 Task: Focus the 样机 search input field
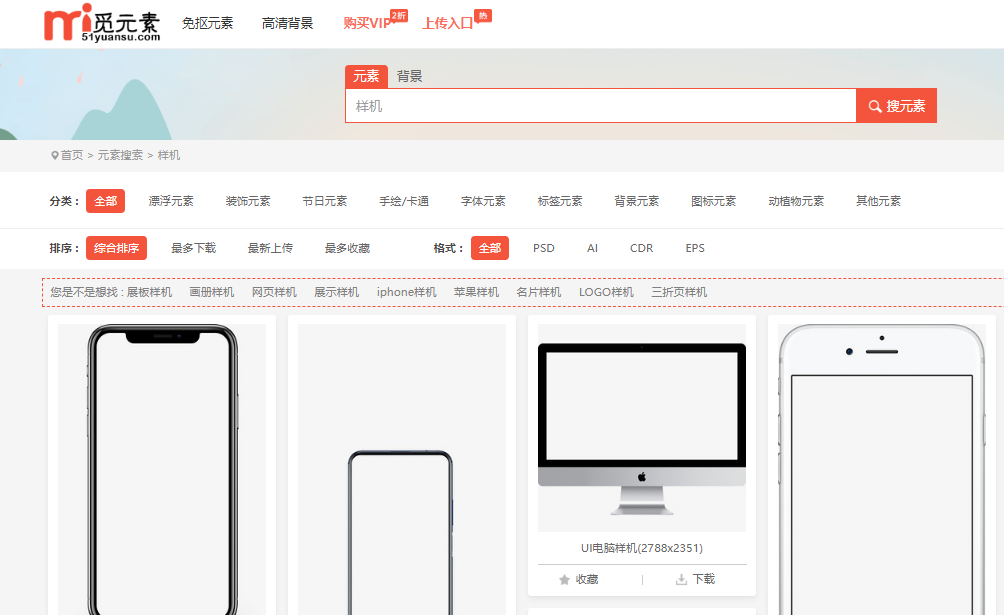coord(601,106)
